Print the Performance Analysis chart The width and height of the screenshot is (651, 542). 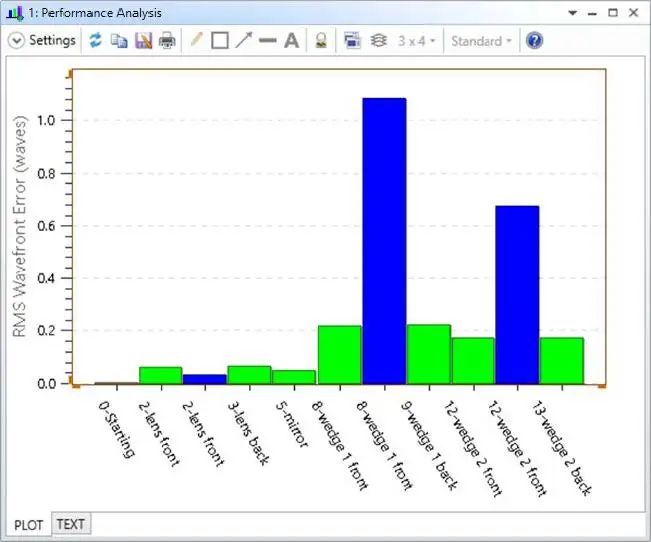(167, 41)
